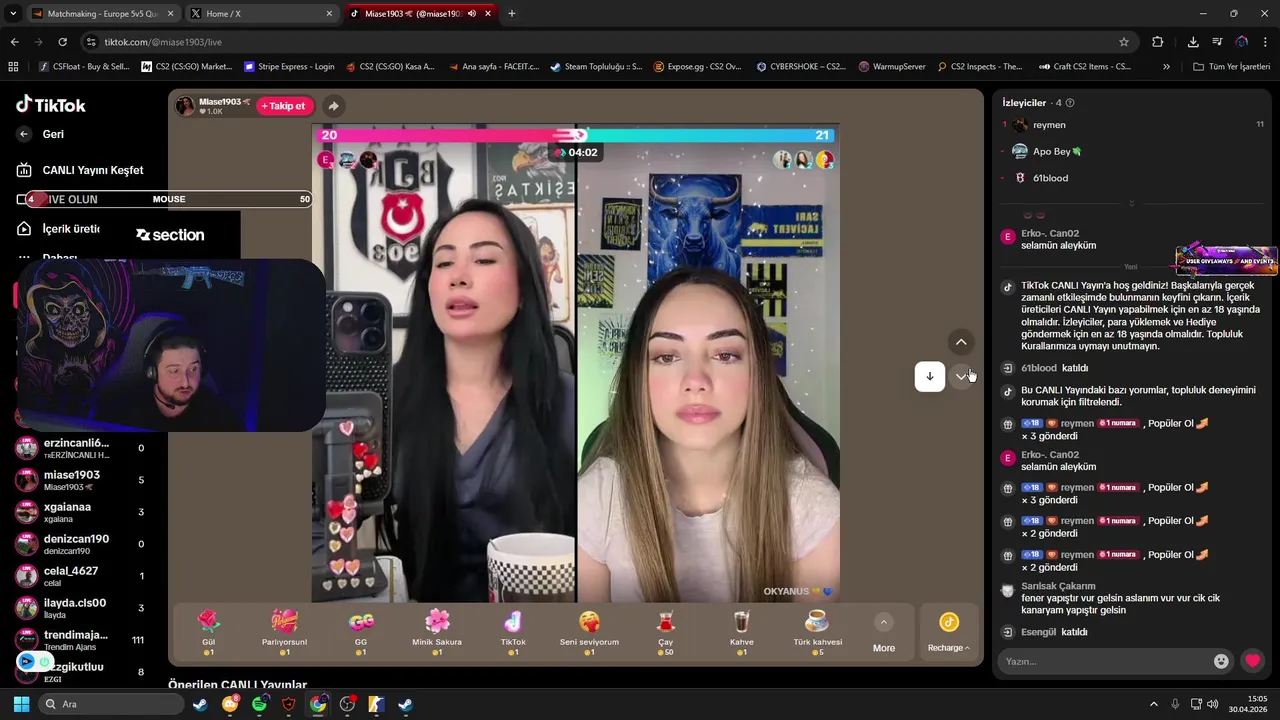
Task: Open Tüm Yer İşaretleri bookmarks folder
Action: (1231, 67)
